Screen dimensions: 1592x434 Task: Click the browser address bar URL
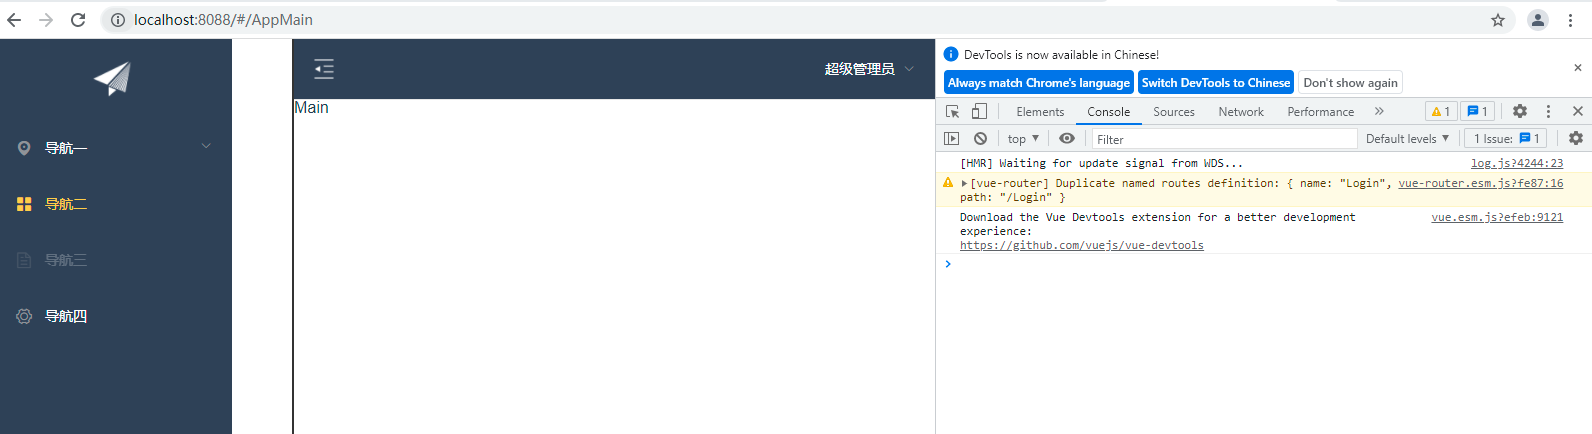[x=223, y=20]
